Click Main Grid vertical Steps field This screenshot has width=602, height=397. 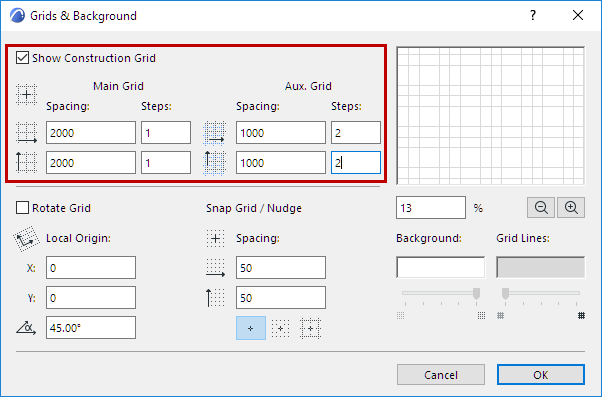(166, 162)
